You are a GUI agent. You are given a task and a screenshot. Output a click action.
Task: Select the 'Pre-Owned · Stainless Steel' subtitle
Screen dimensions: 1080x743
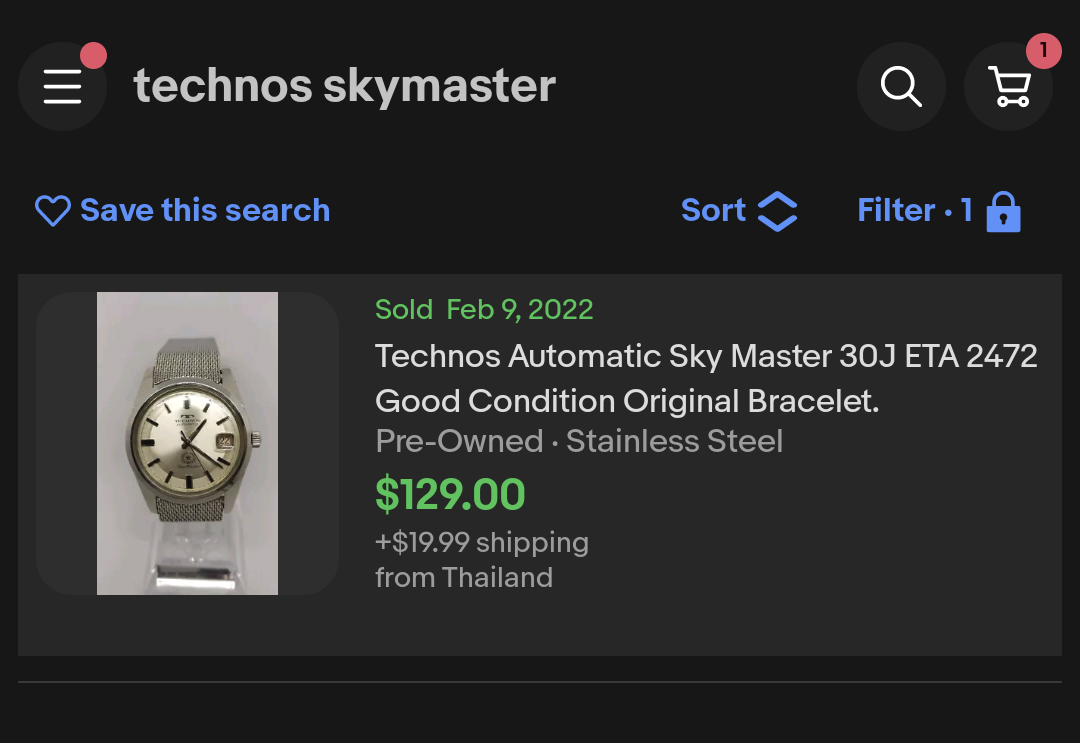pos(579,441)
